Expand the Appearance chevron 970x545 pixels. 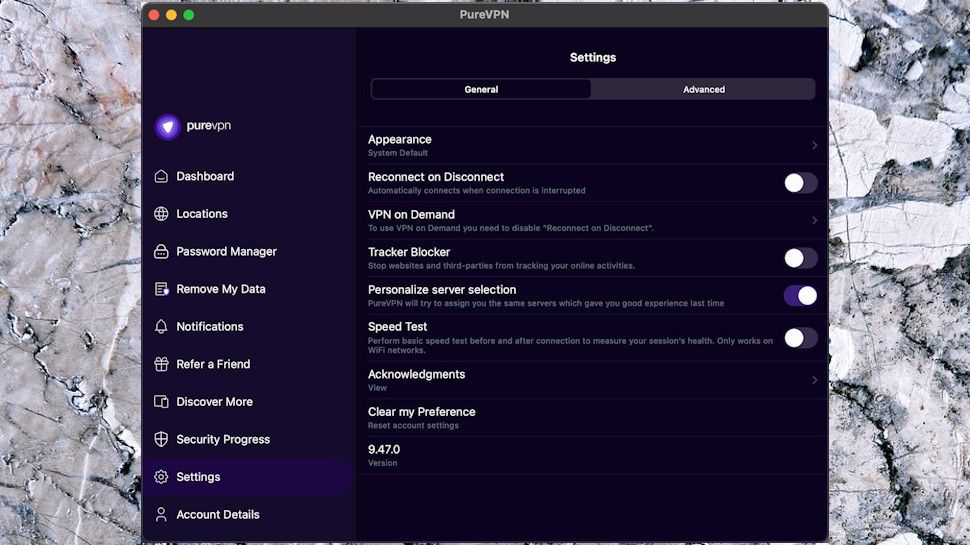(814, 145)
